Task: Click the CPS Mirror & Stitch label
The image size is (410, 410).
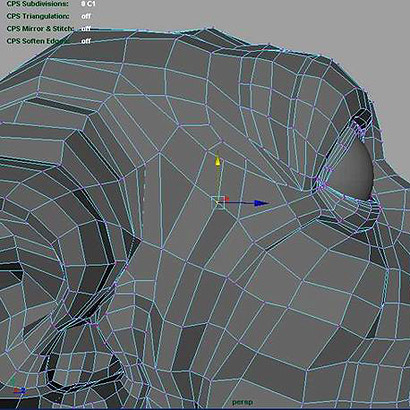Action: tap(40, 29)
